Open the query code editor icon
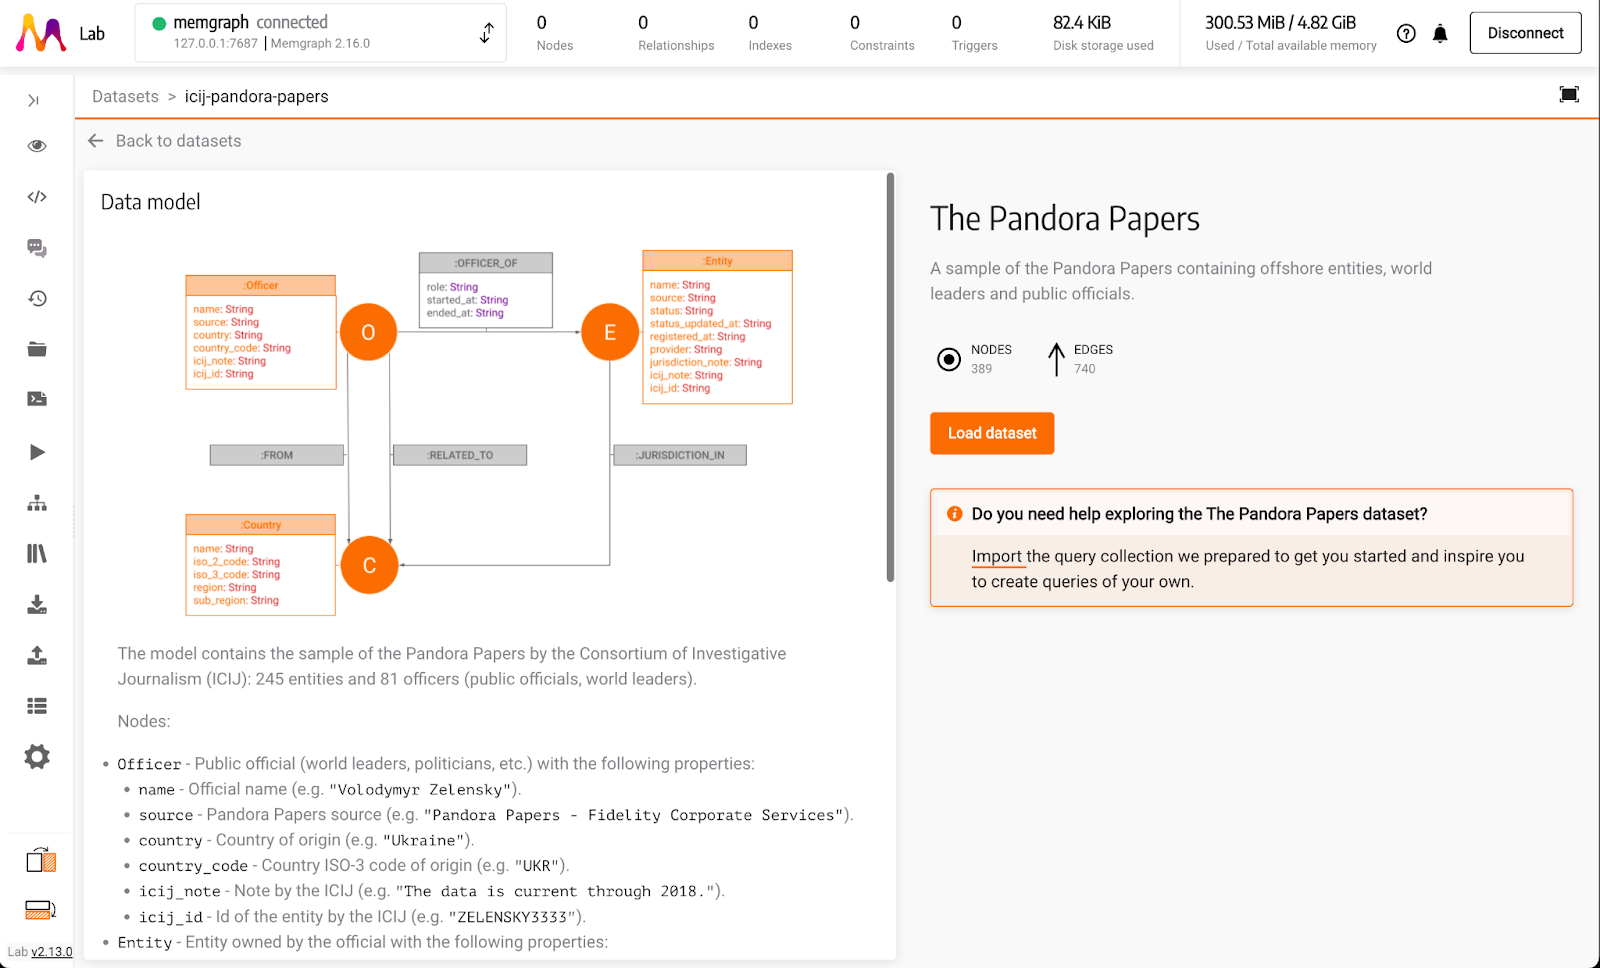 point(37,197)
